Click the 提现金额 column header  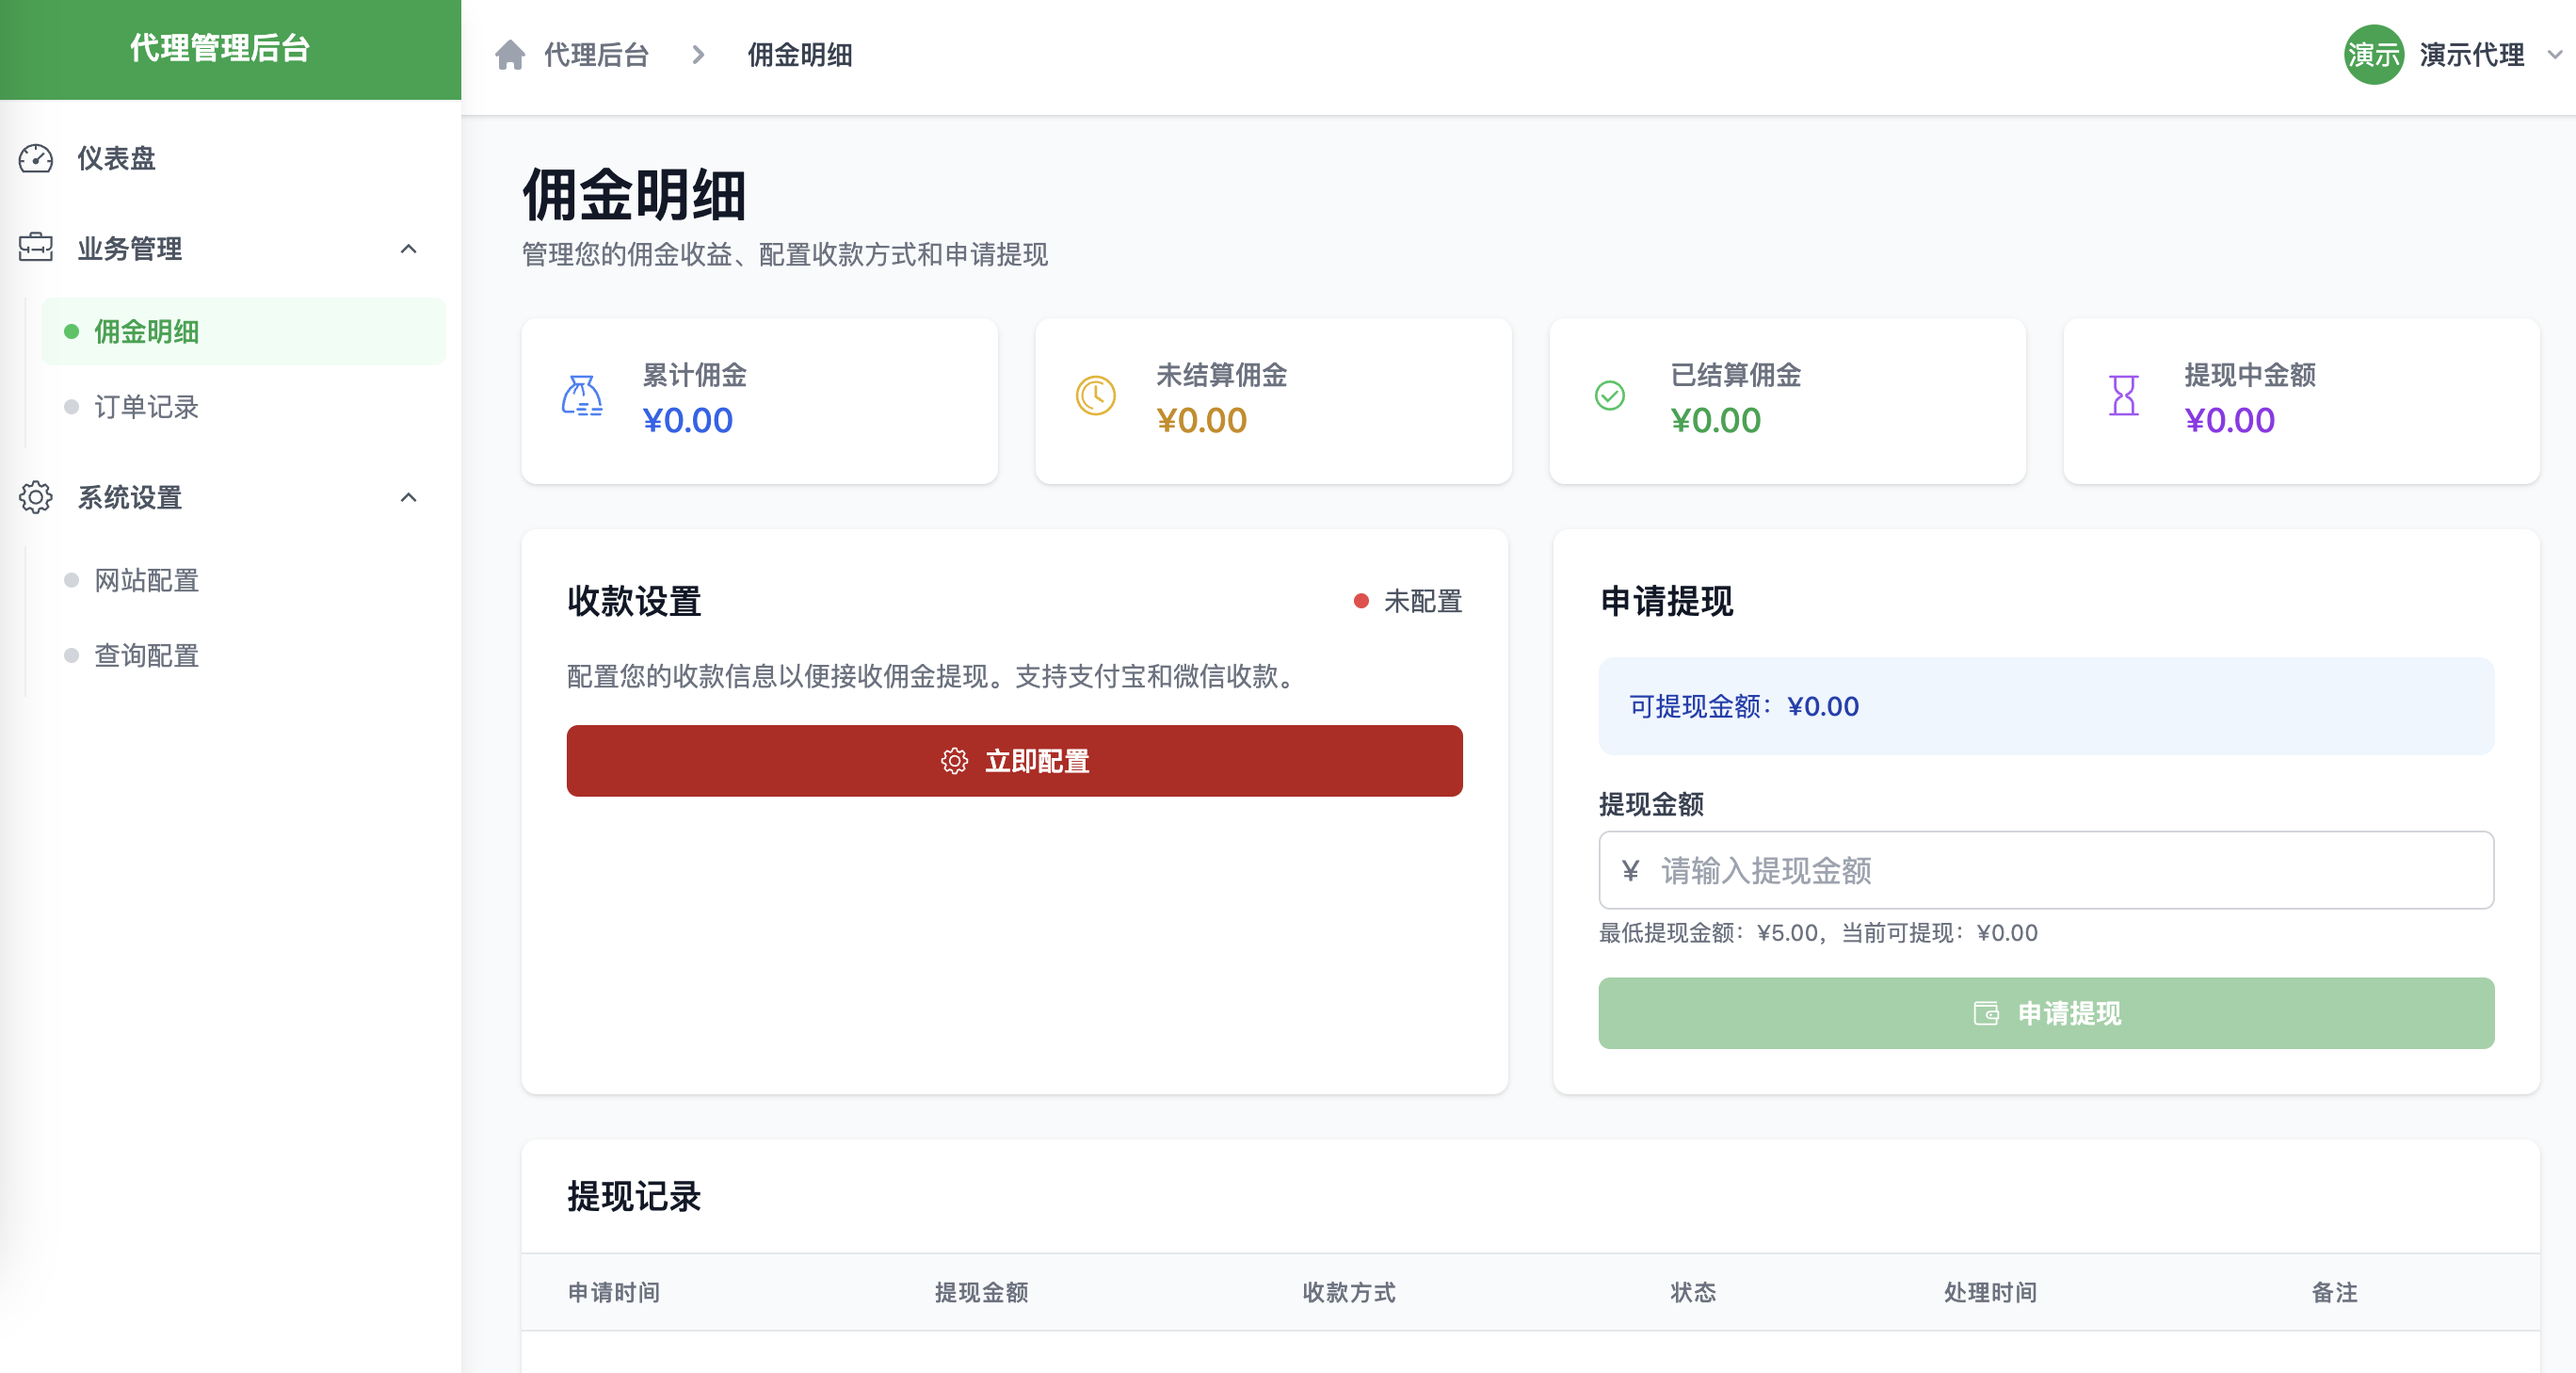[981, 1292]
